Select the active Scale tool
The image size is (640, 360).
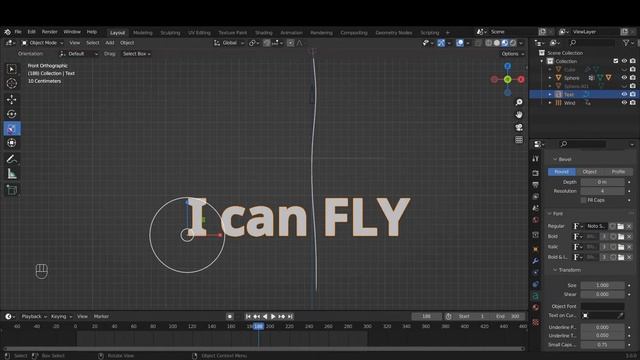tap(12, 129)
